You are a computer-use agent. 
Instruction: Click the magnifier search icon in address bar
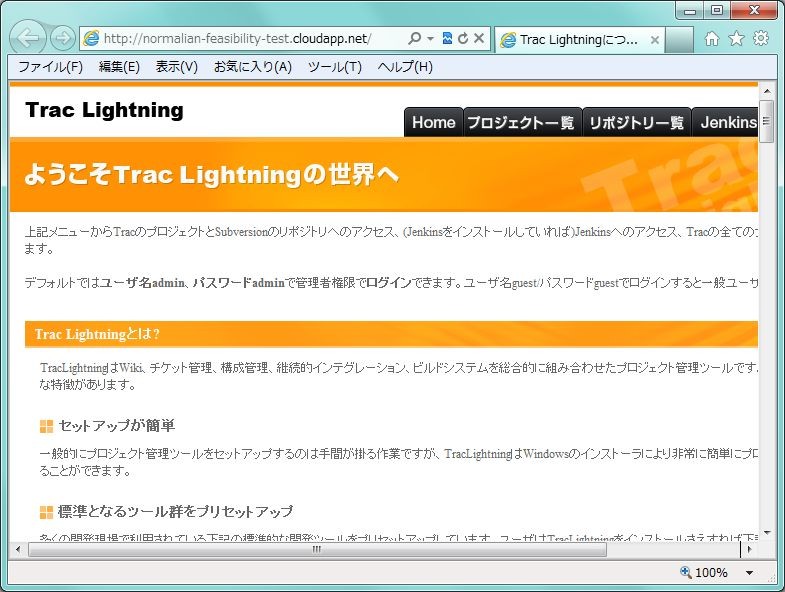click(x=415, y=38)
